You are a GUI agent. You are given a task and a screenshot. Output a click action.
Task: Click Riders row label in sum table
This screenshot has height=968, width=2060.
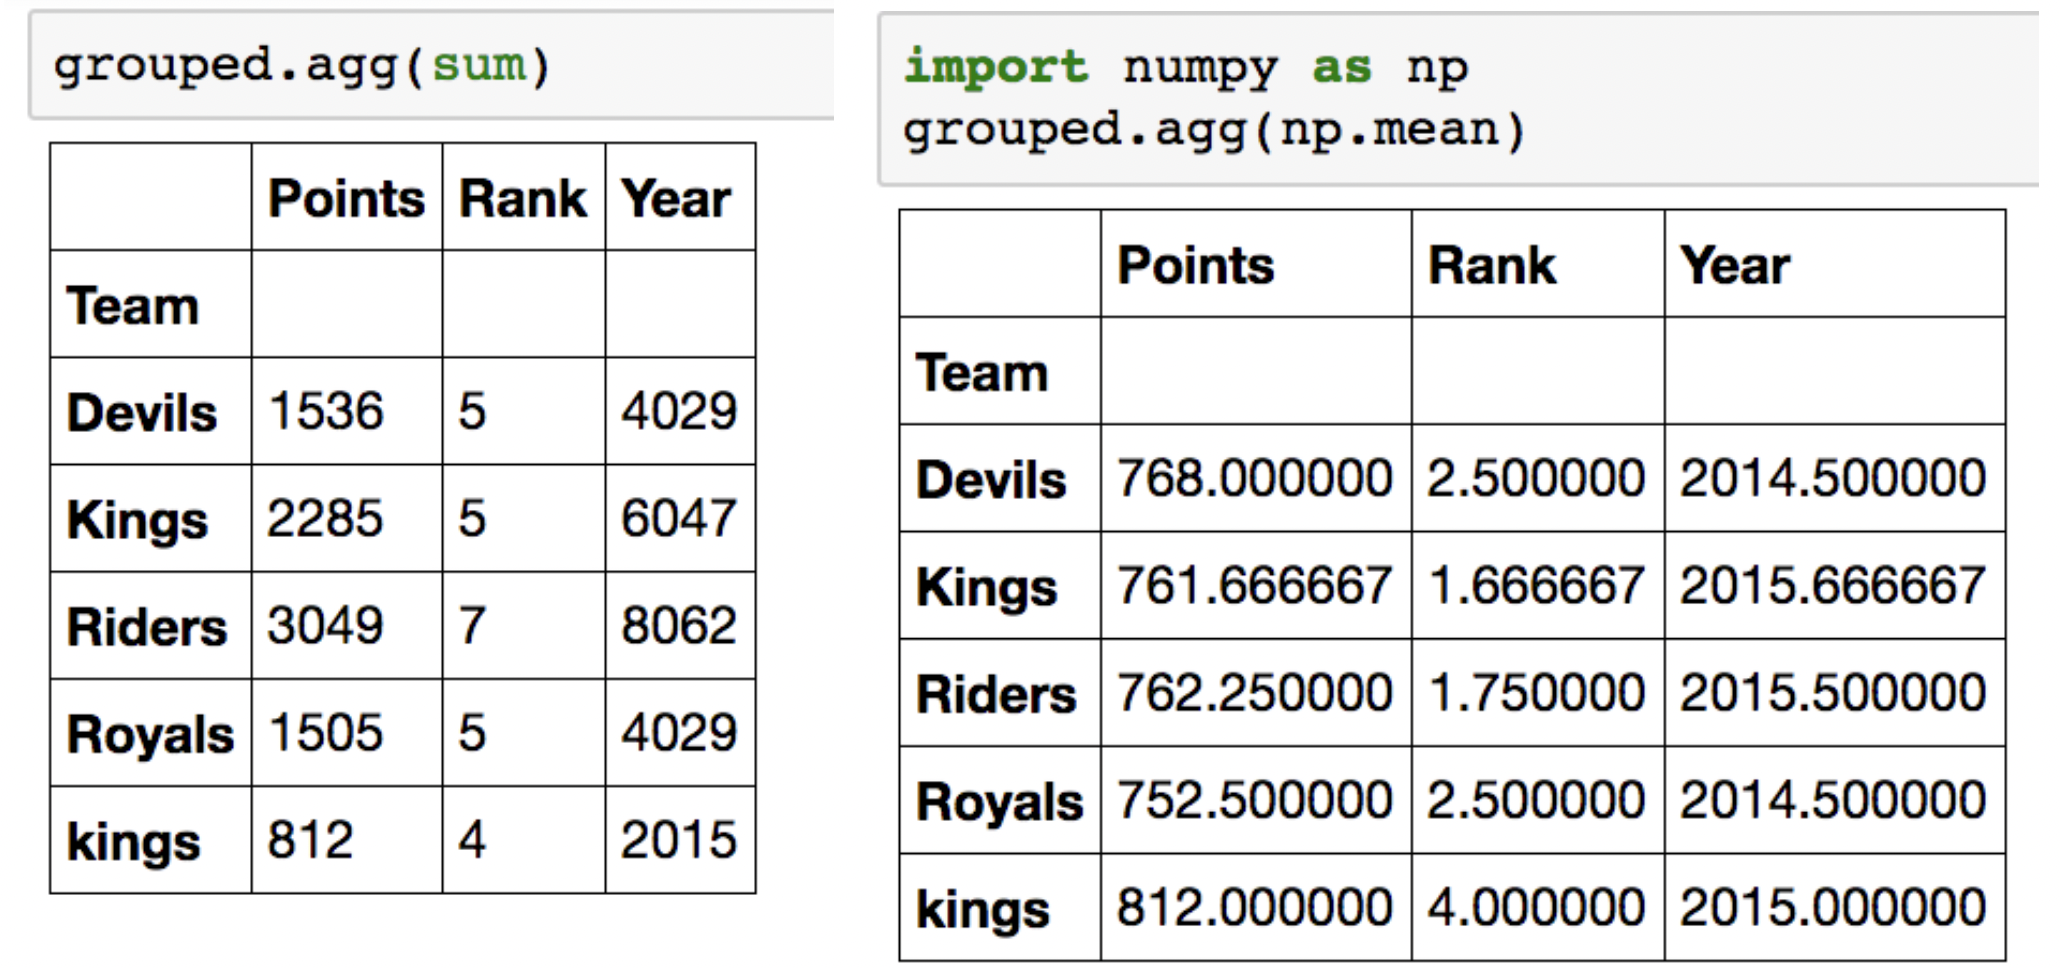146,627
